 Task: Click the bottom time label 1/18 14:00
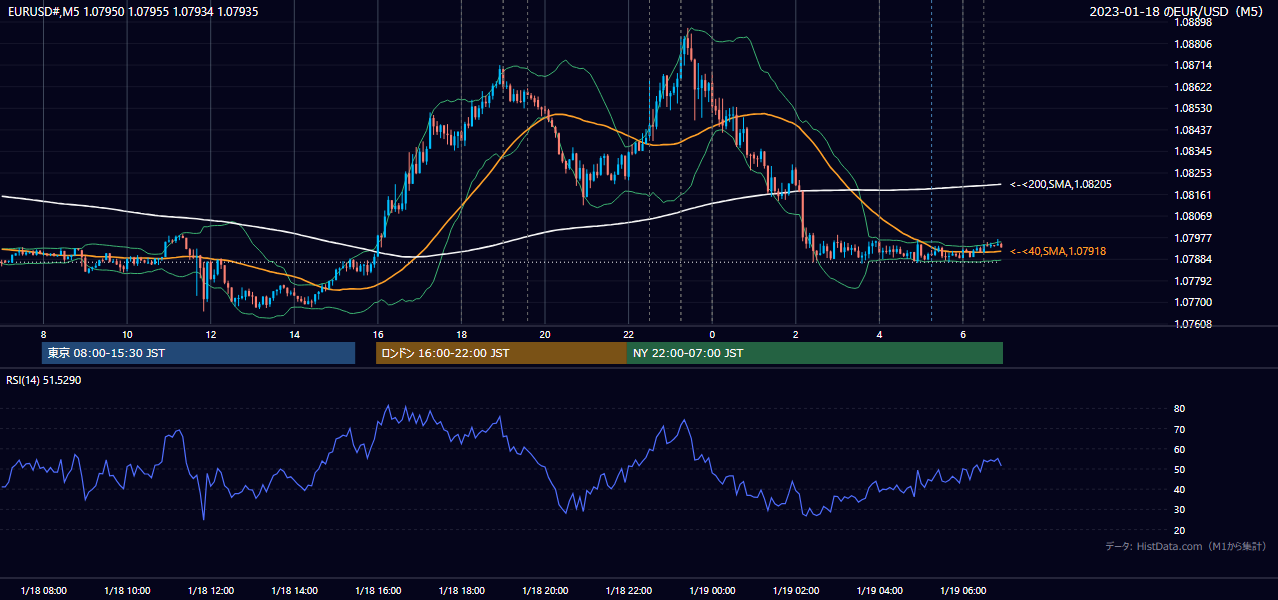[294, 591]
